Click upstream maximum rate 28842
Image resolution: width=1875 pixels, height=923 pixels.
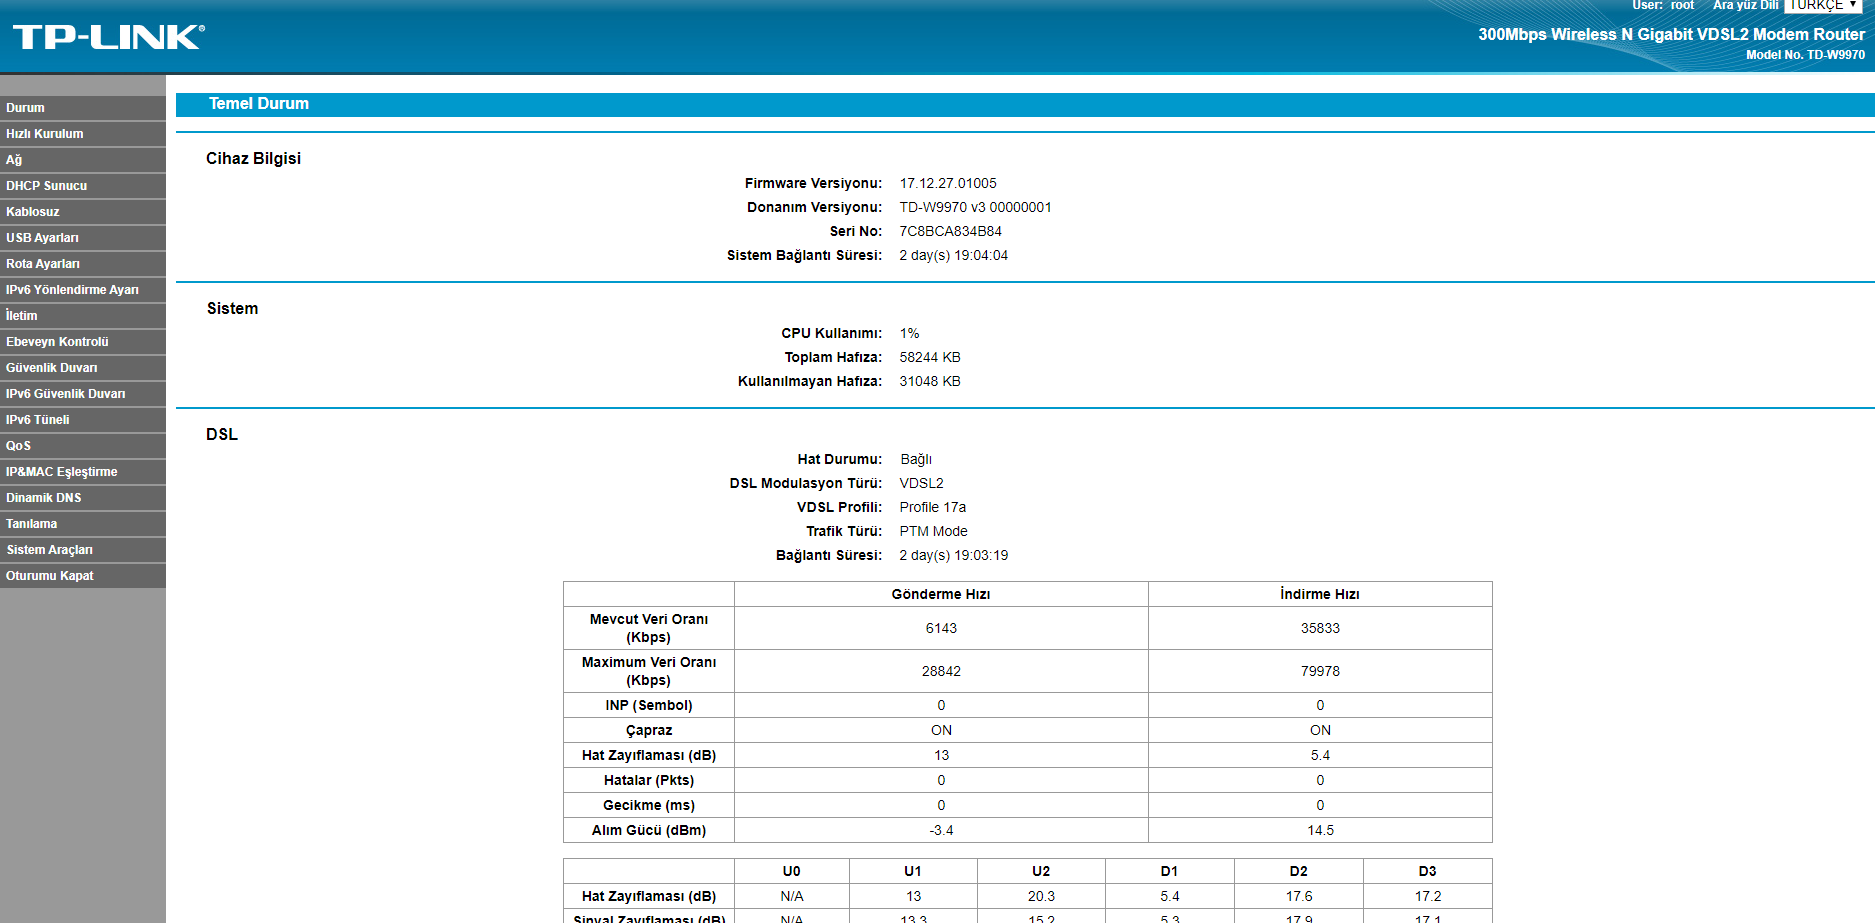(941, 672)
